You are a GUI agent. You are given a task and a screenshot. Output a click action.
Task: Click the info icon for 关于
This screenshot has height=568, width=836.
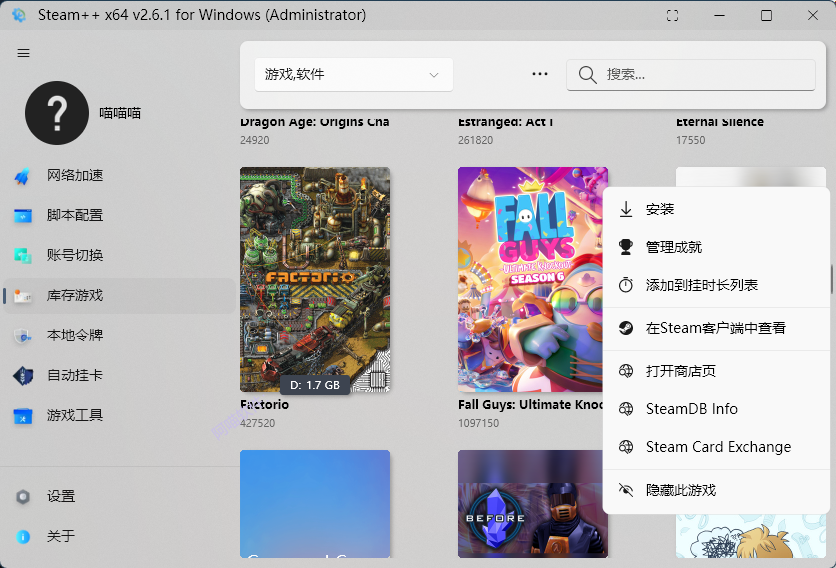pyautogui.click(x=22, y=537)
